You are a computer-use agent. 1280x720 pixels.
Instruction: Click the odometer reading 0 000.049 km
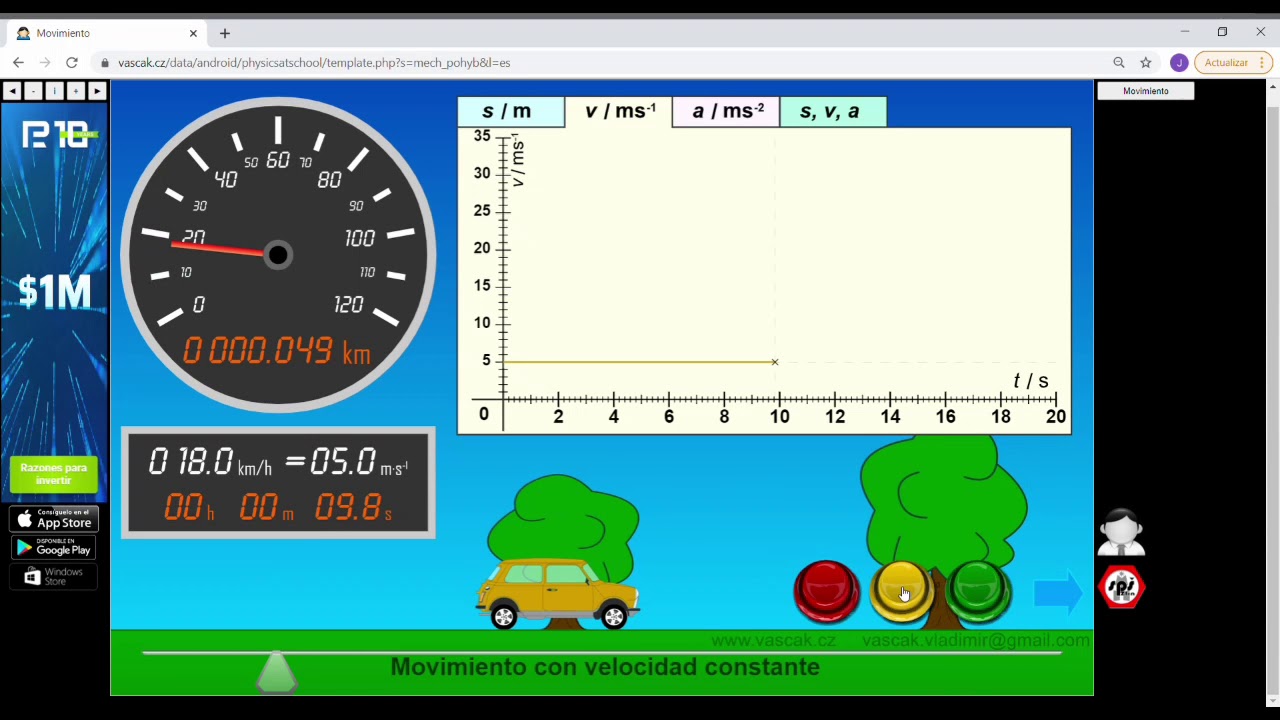[277, 351]
